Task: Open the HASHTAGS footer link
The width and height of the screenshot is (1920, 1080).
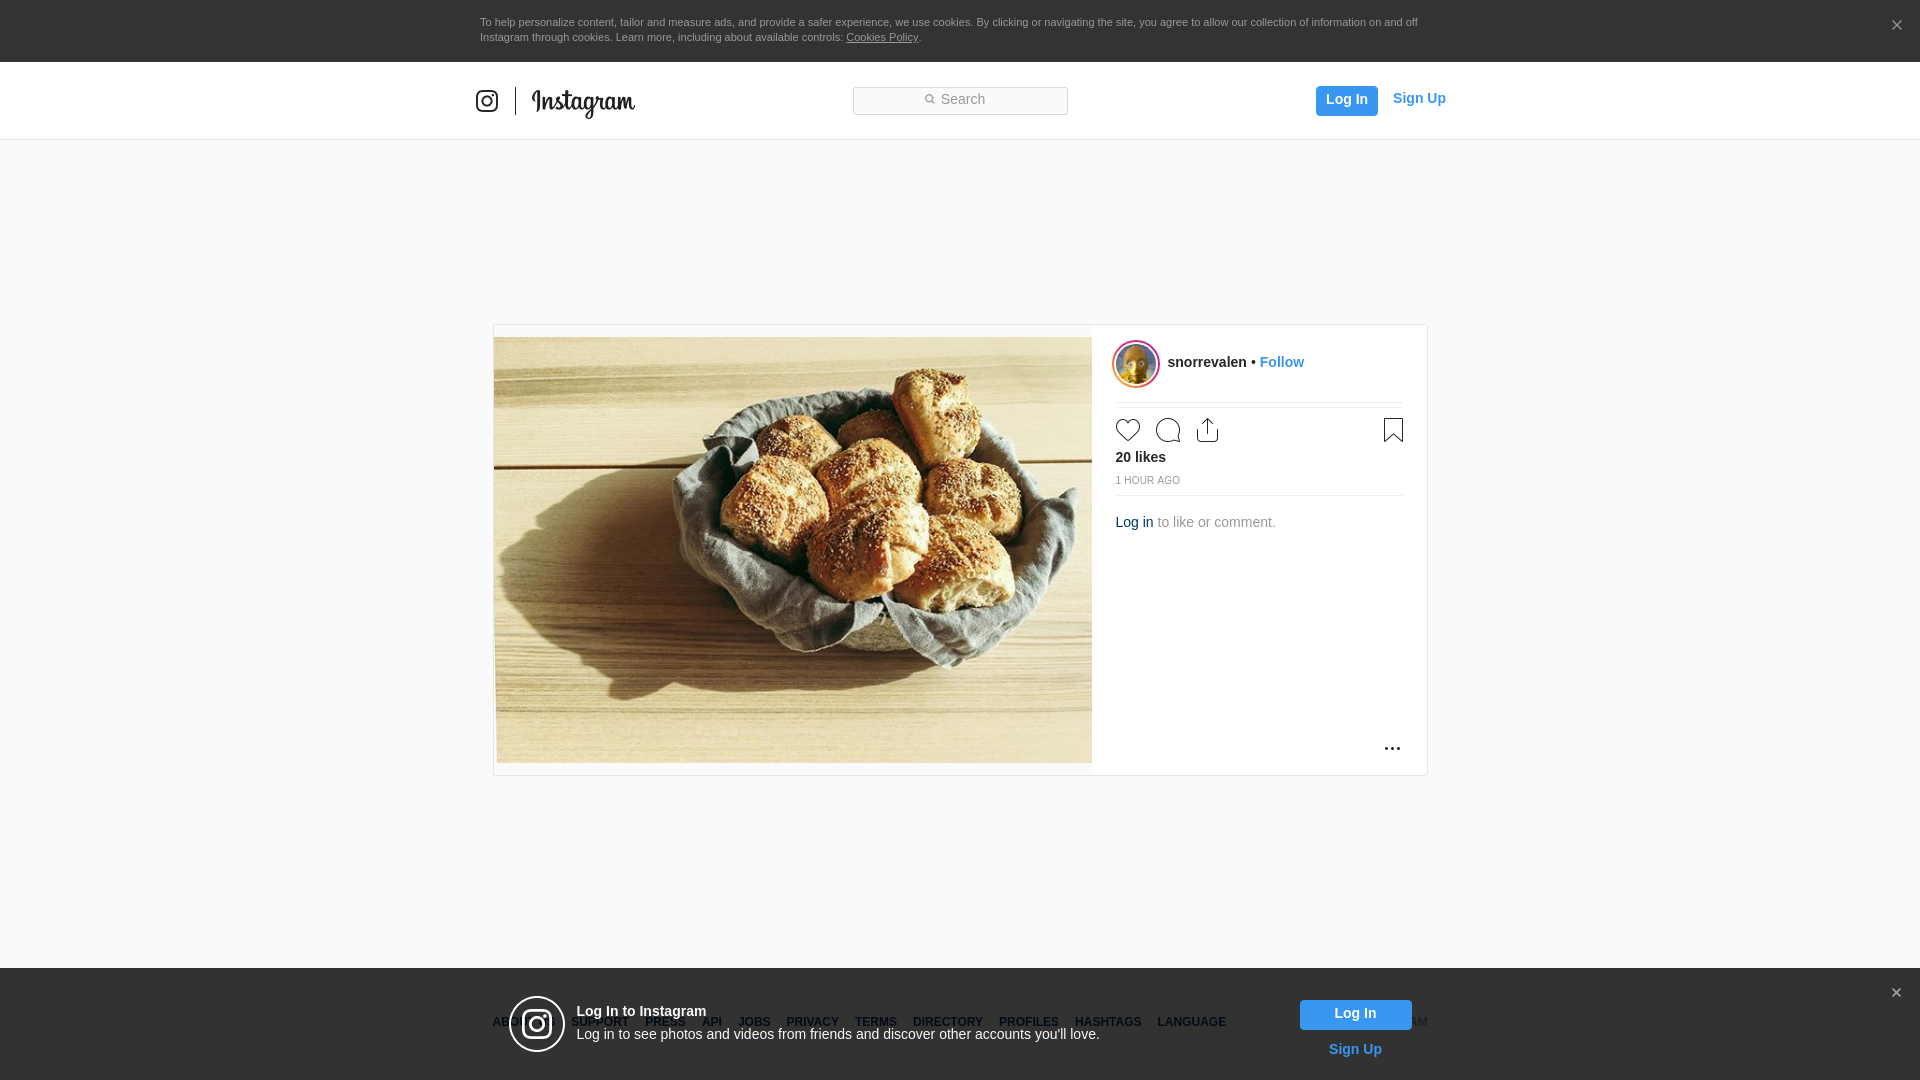Action: click(1108, 1022)
